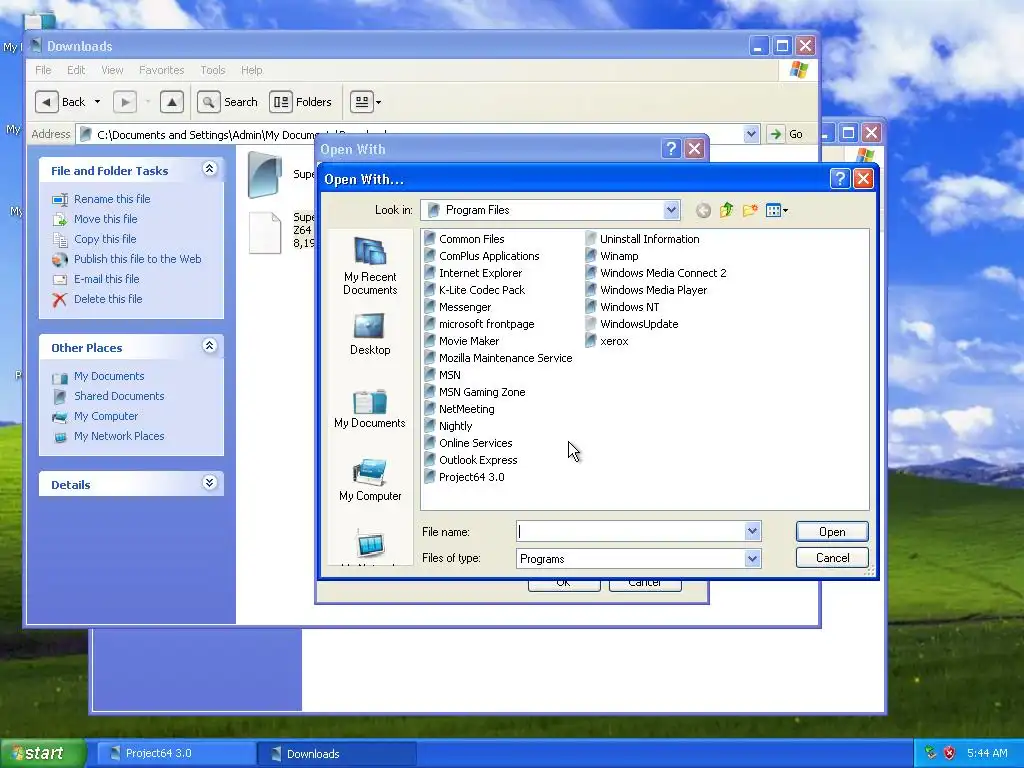This screenshot has width=1024, height=768.
Task: Select Desktop in the places bar
Action: [370, 334]
